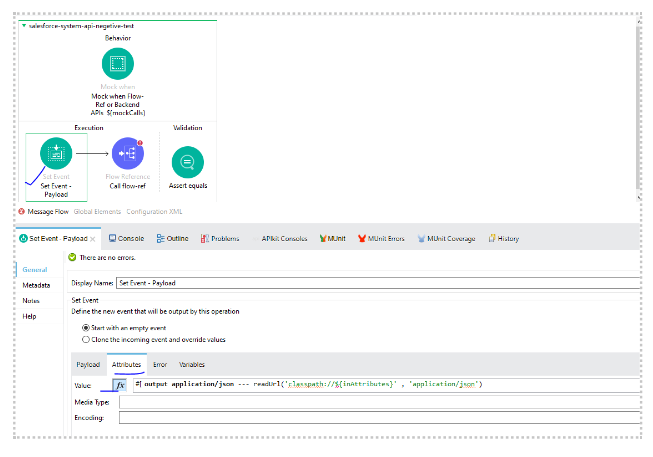Select the Metadata section
This screenshot has width=653, height=457.
[x=36, y=285]
